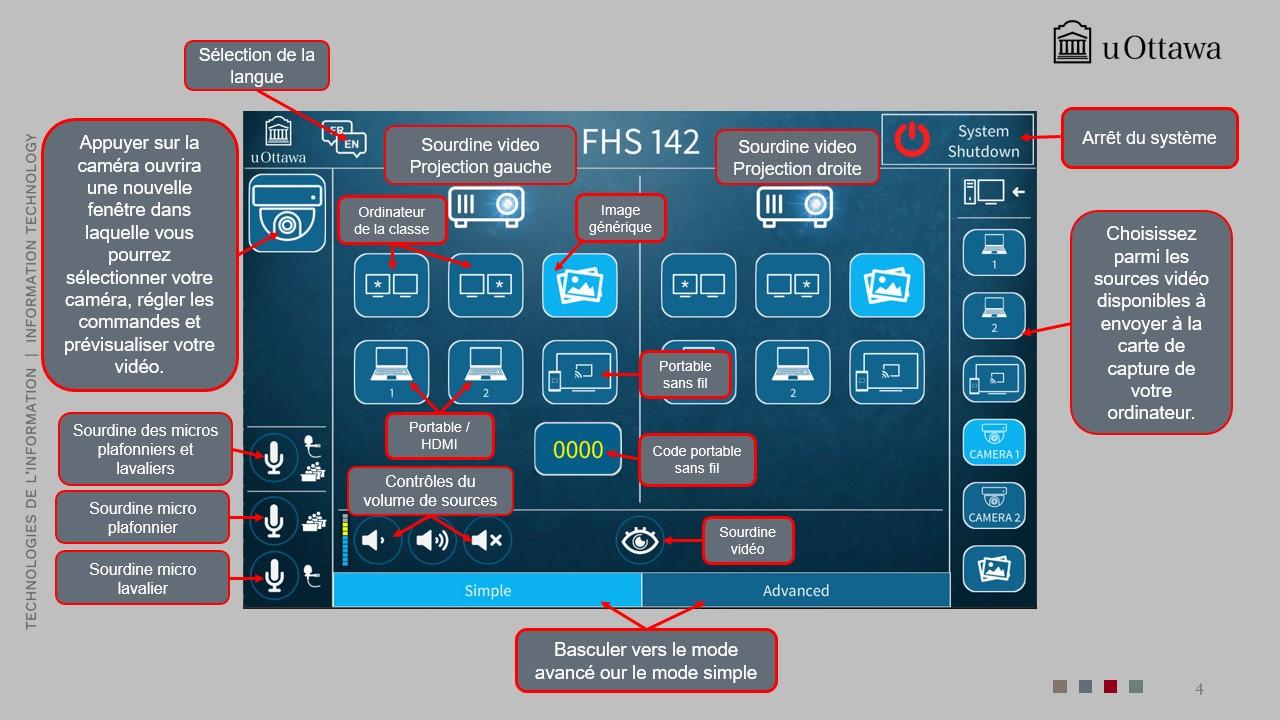Choose laptop 2 for right projection
Image resolution: width=1280 pixels, height=720 pixels.
[793, 373]
